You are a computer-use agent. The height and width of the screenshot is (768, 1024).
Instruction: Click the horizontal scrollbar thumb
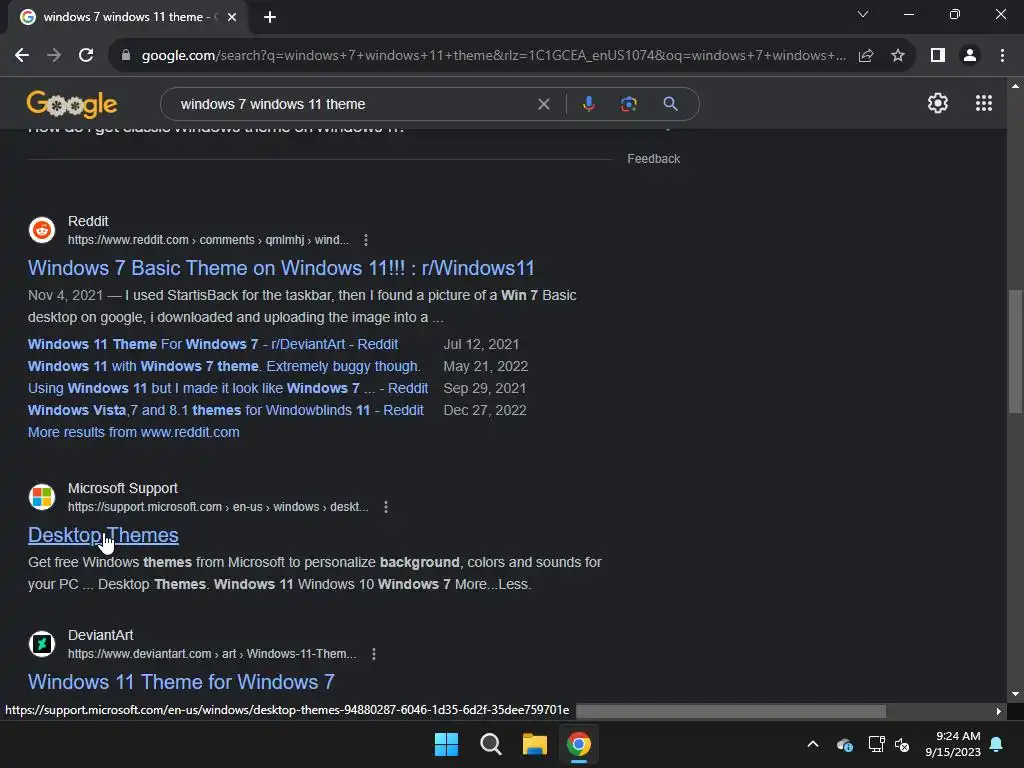731,711
